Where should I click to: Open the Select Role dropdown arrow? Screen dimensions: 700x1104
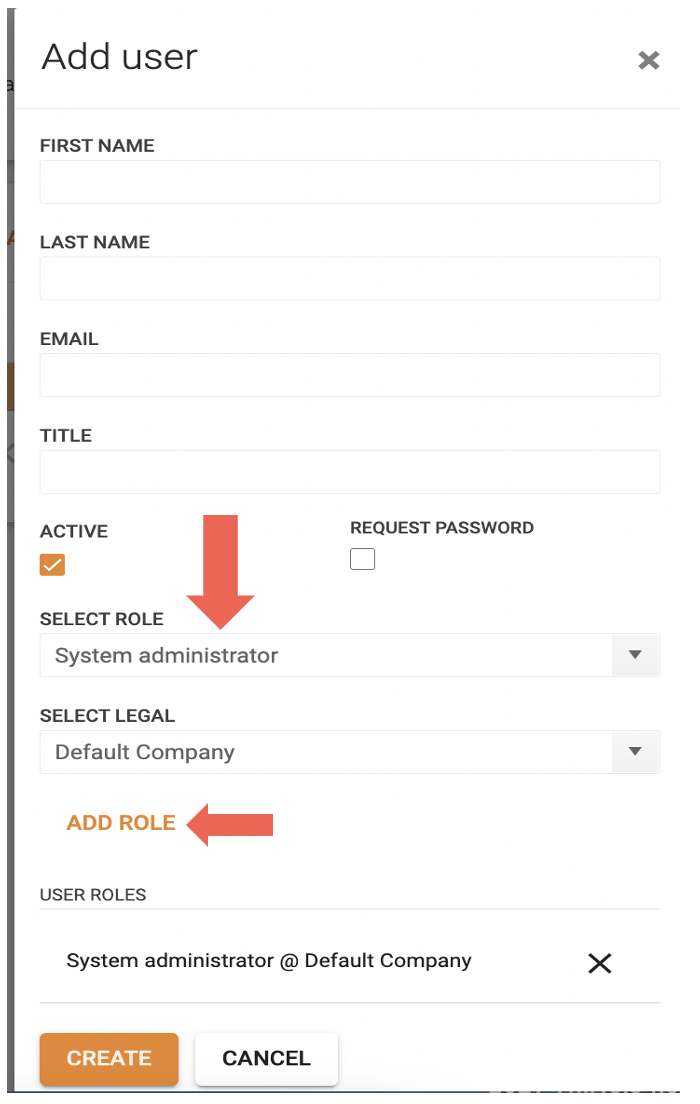635,655
